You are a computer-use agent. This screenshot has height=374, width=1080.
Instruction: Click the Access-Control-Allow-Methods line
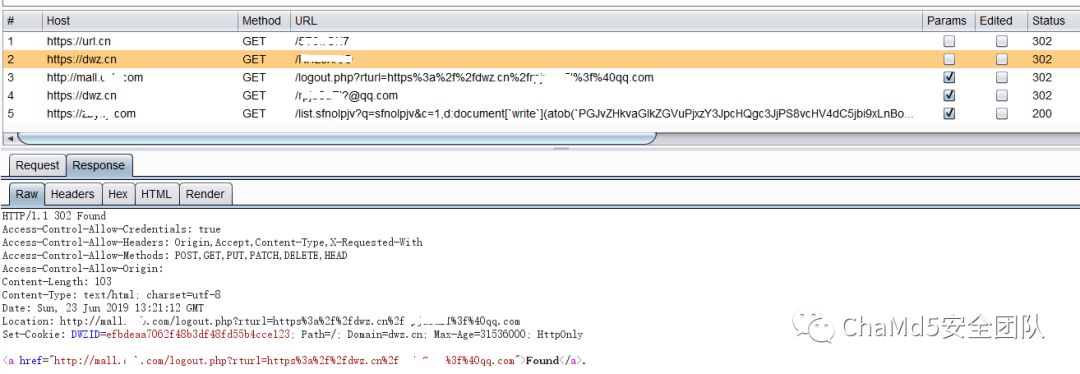(174, 256)
